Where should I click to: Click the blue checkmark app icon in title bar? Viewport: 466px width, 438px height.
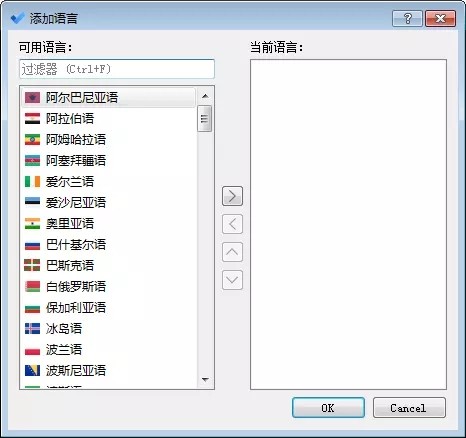coord(17,18)
